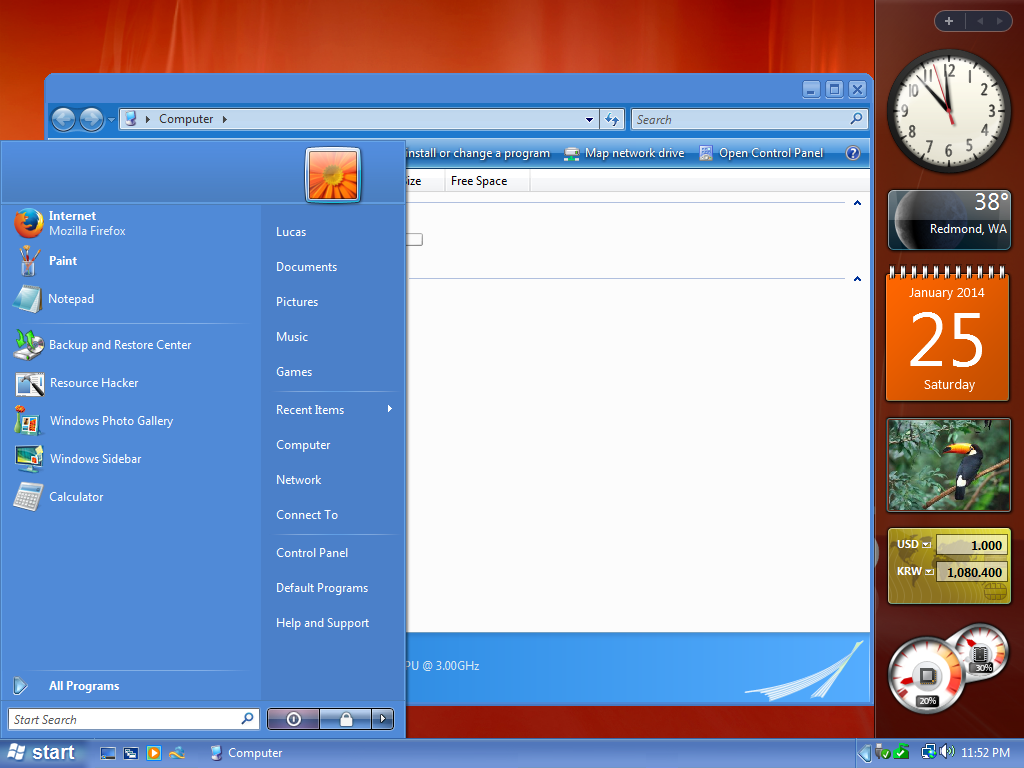Expand Recent Items submenu
Viewport: 1024px width, 768px height.
coord(333,409)
